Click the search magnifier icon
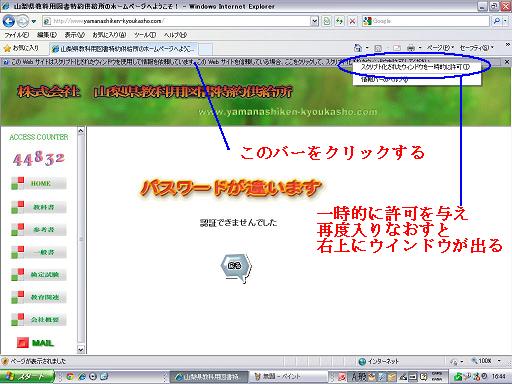512x384 pixels. point(497,21)
